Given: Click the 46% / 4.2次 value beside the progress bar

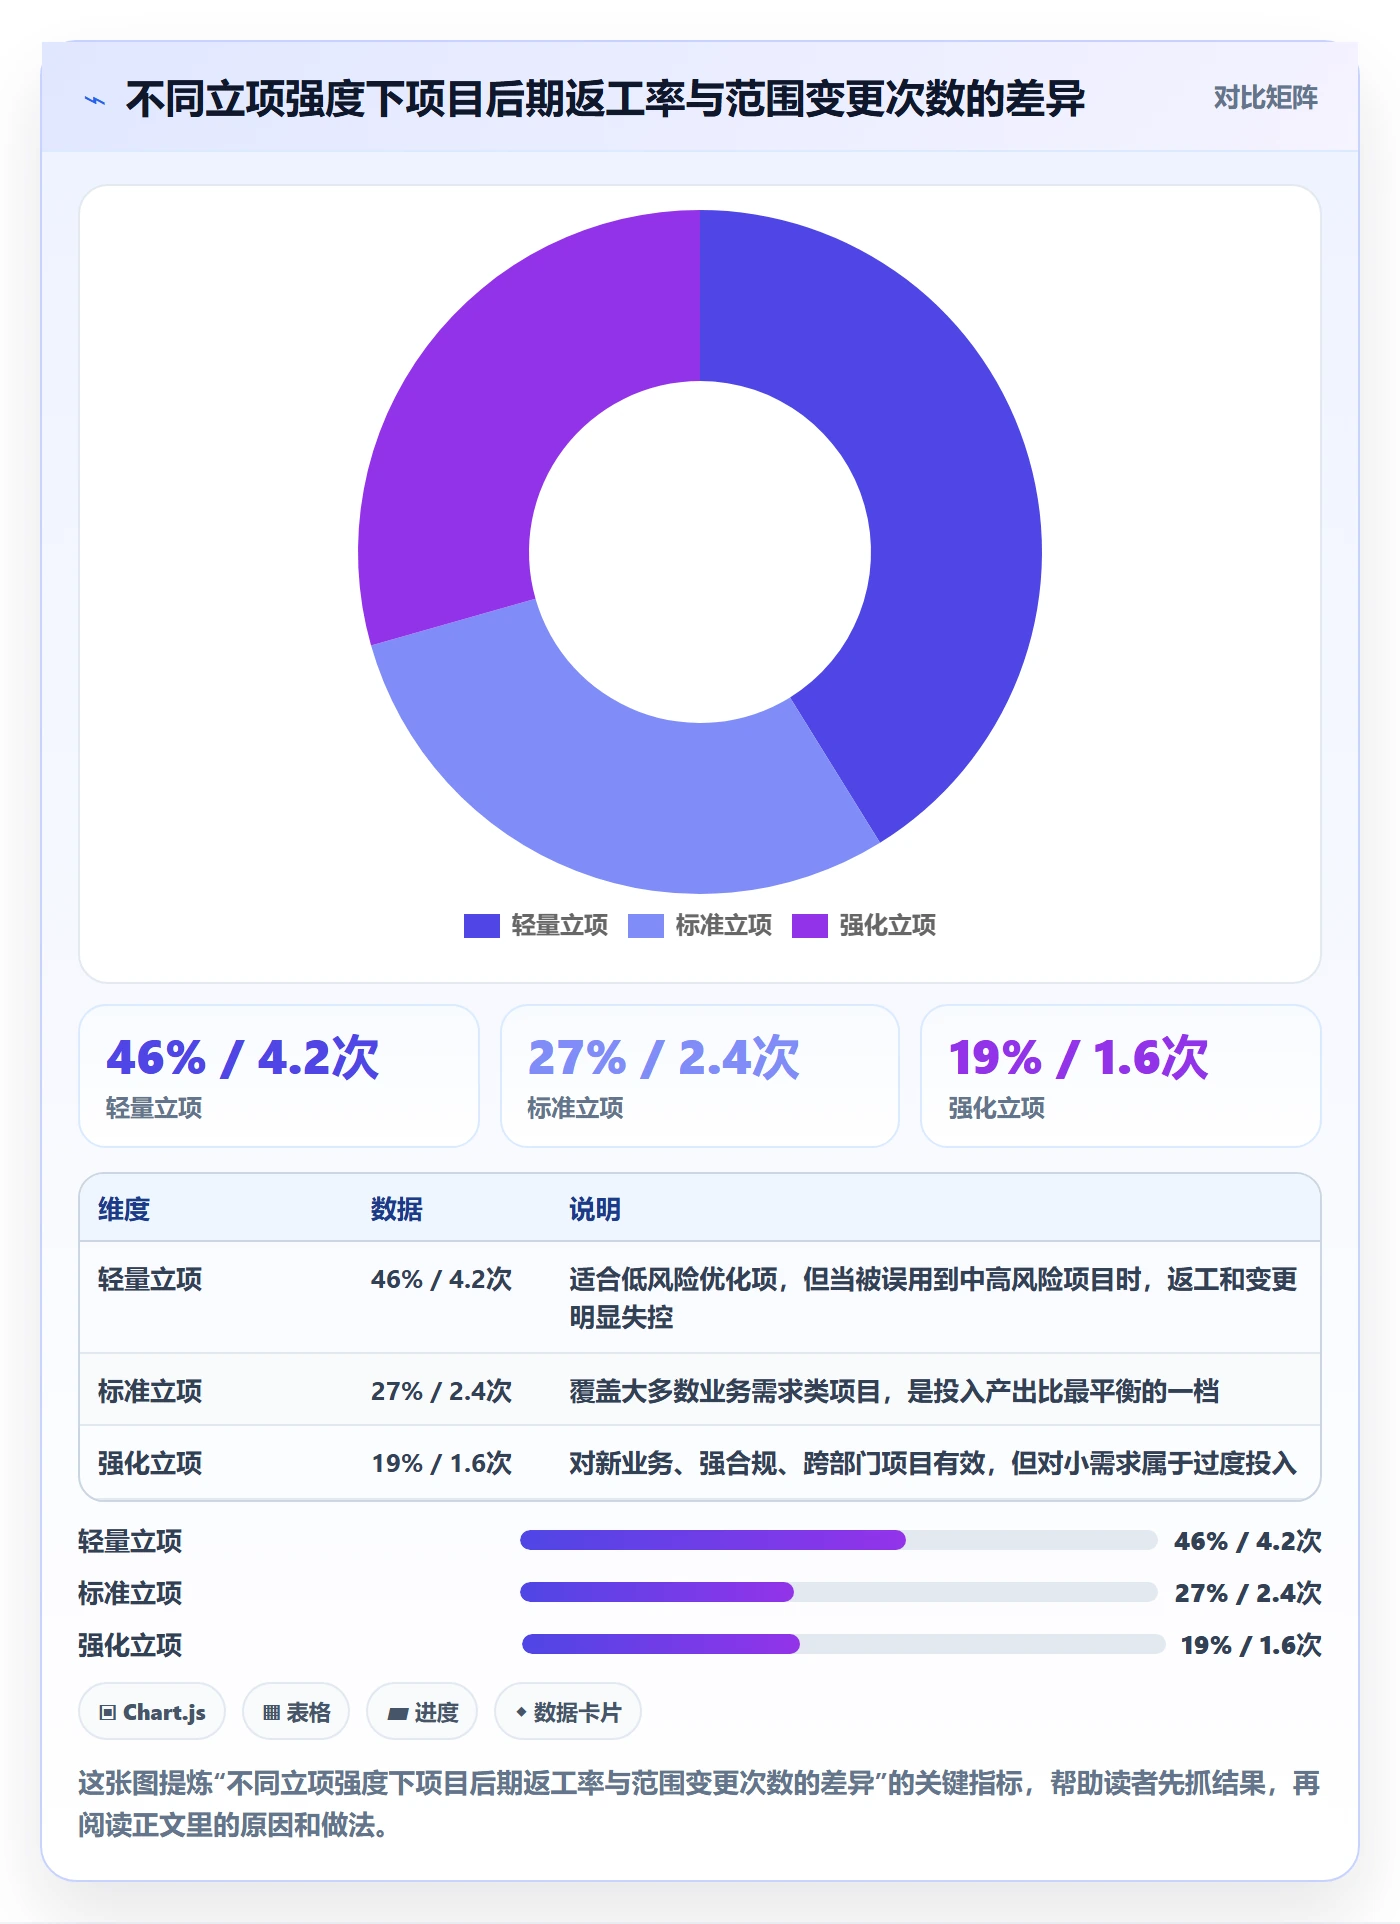Looking at the screenshot, I should [1248, 1541].
